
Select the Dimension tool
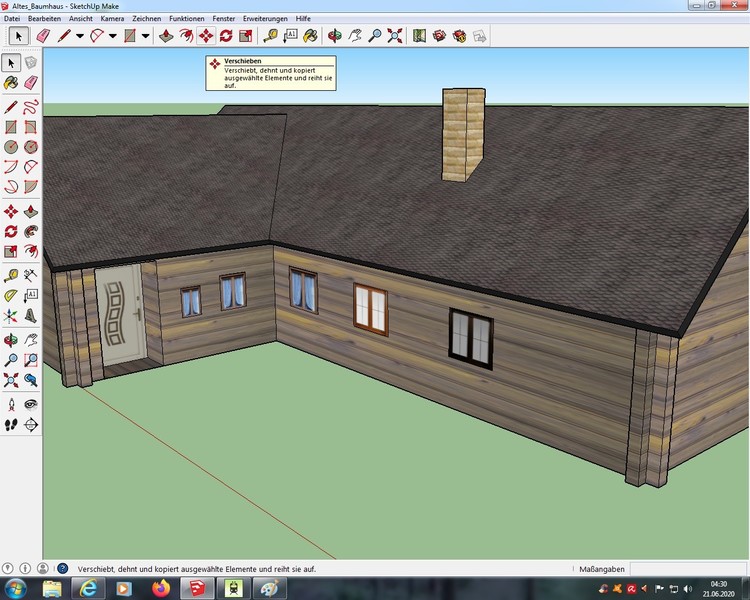[x=31, y=275]
